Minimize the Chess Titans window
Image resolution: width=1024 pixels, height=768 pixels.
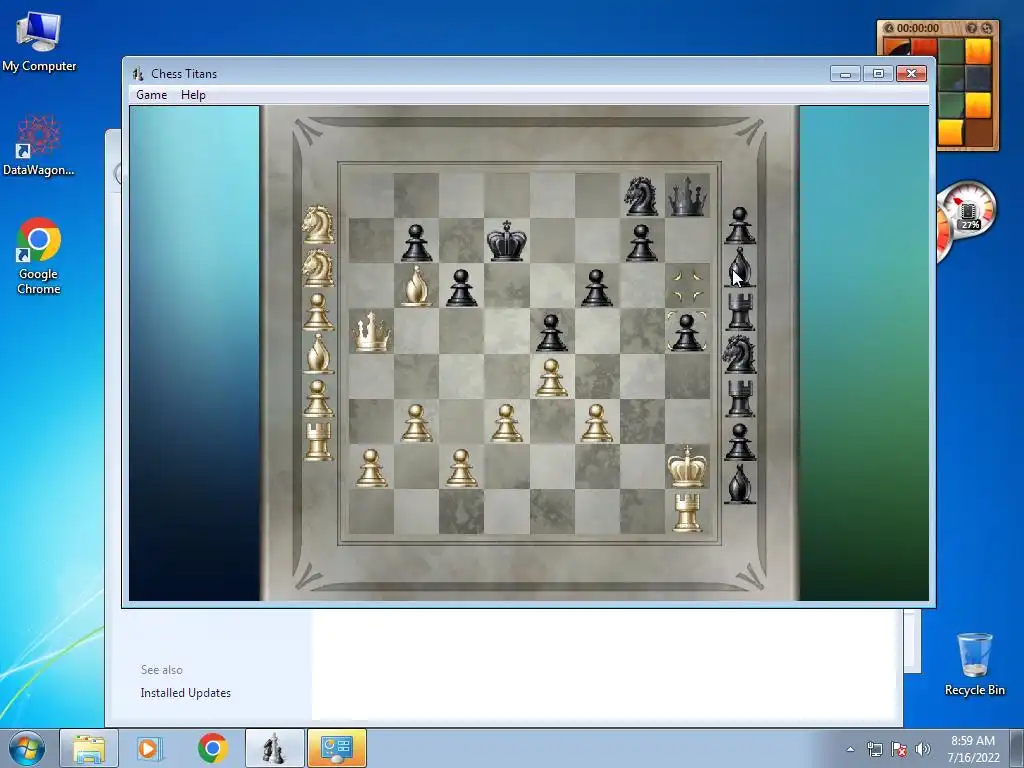[846, 74]
